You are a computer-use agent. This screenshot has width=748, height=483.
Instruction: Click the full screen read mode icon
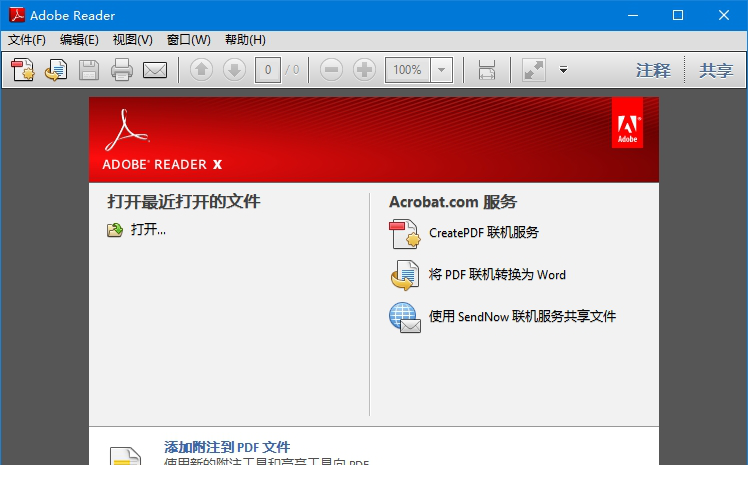point(534,70)
